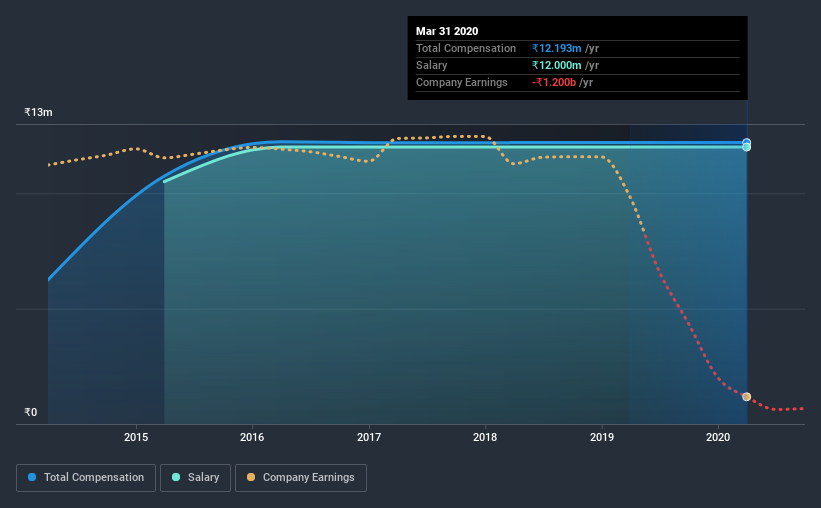The height and width of the screenshot is (508, 821).
Task: Click the ₹0 y-axis label
Action: tap(31, 413)
